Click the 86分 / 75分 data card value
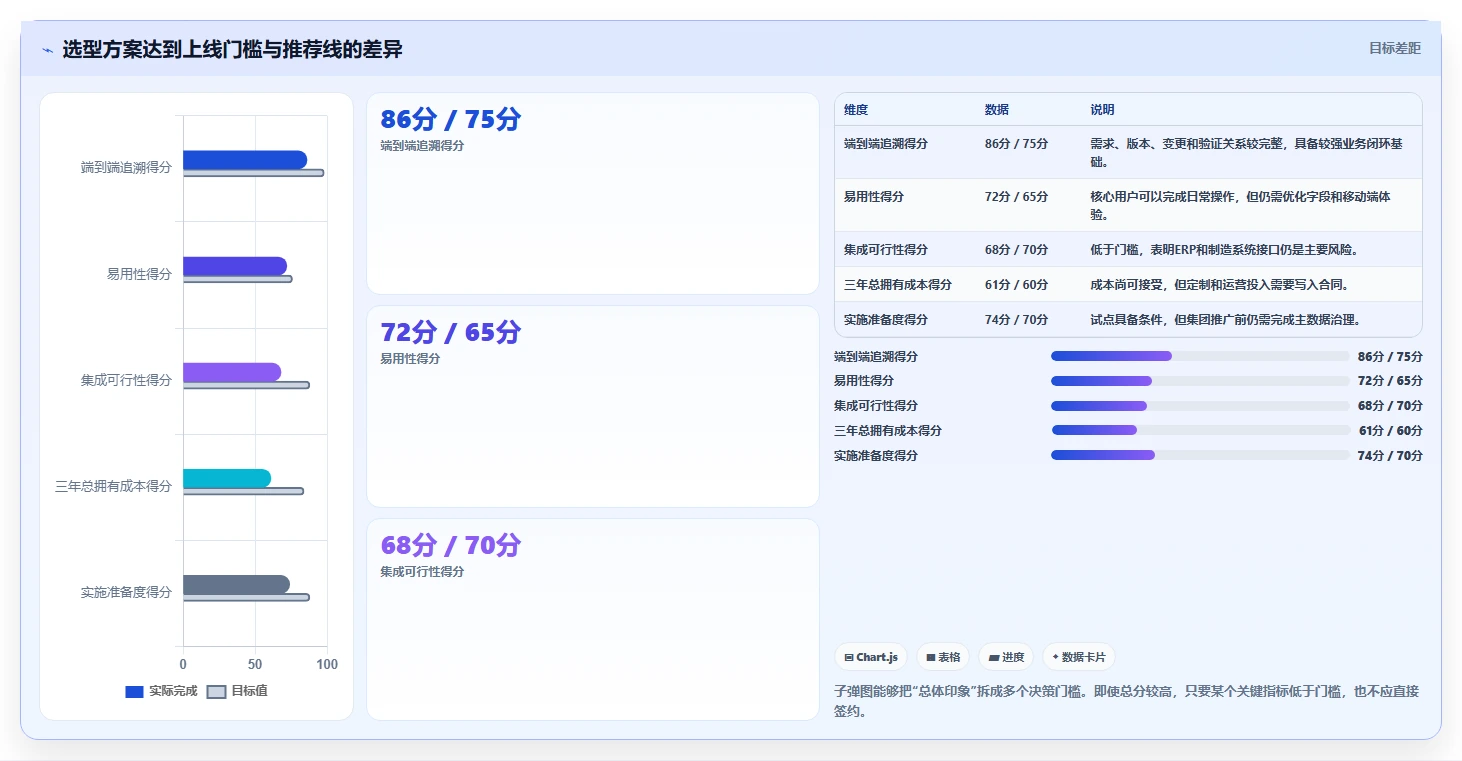 450,119
